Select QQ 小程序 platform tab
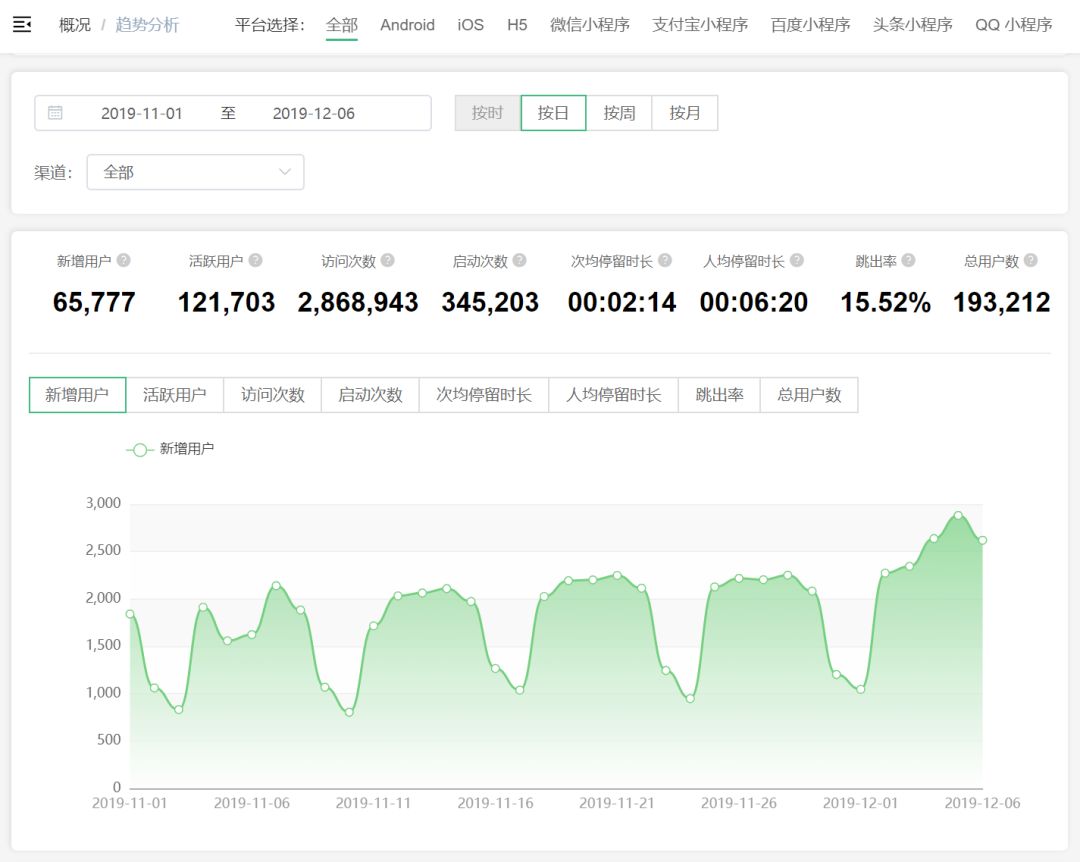The height and width of the screenshot is (862, 1080). pyautogui.click(x=1014, y=25)
